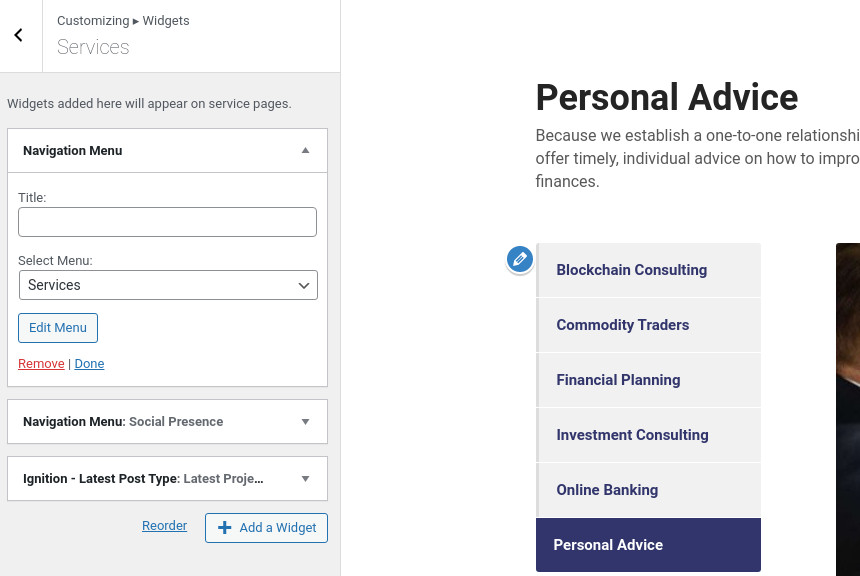Expand the Ignition Latest Post Type widget
Viewport: 860px width, 576px height.
(x=305, y=478)
